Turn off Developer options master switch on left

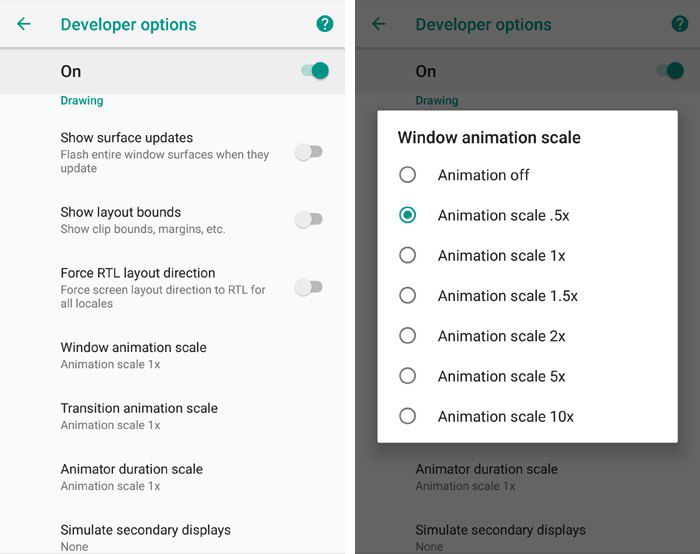pyautogui.click(x=315, y=71)
